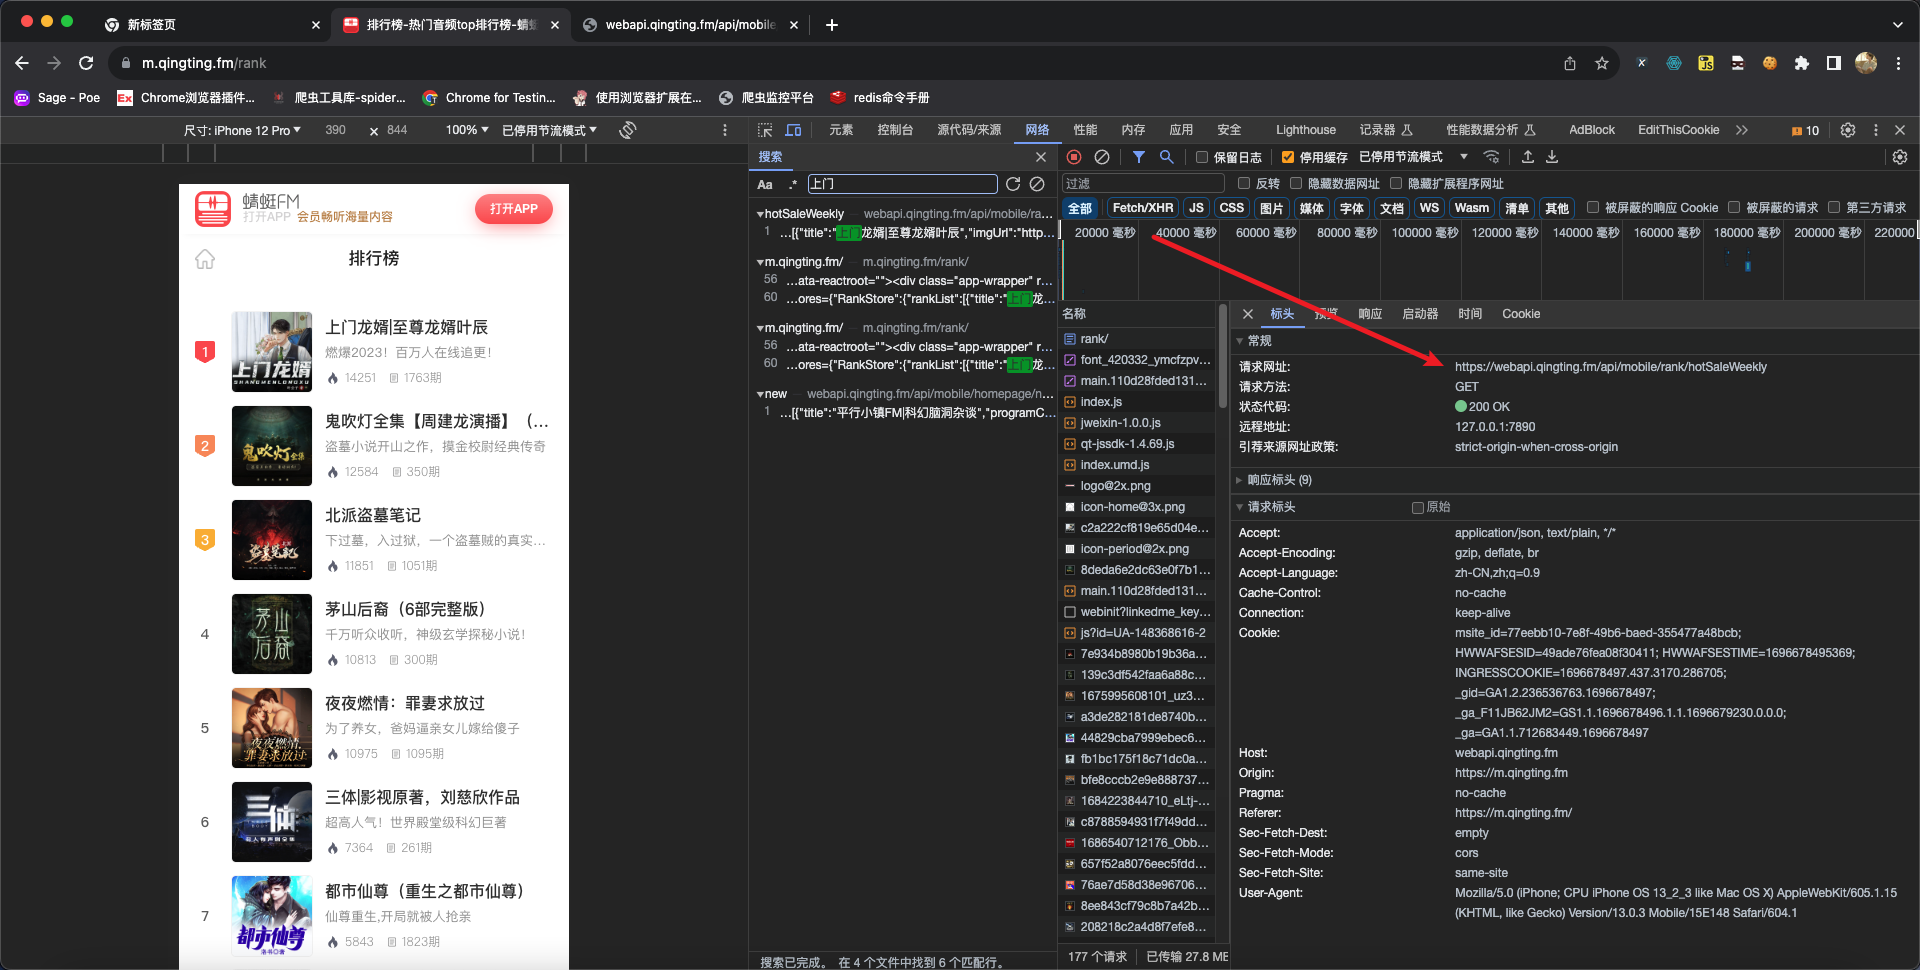Click the network search magnifier icon
The height and width of the screenshot is (970, 1920).
click(1166, 157)
